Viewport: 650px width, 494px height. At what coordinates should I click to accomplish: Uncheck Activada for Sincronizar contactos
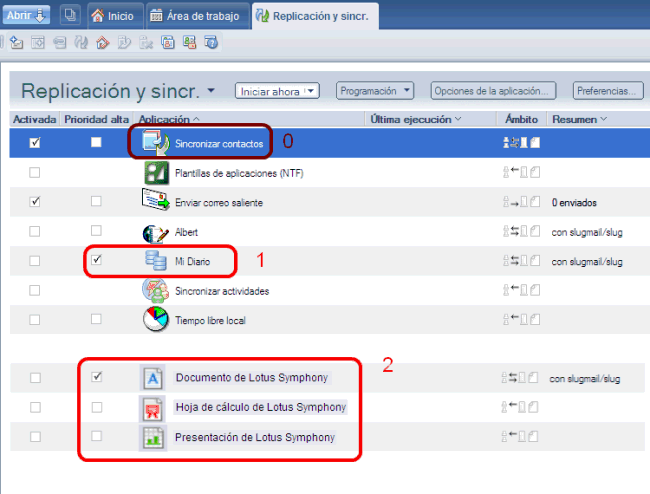point(35,143)
